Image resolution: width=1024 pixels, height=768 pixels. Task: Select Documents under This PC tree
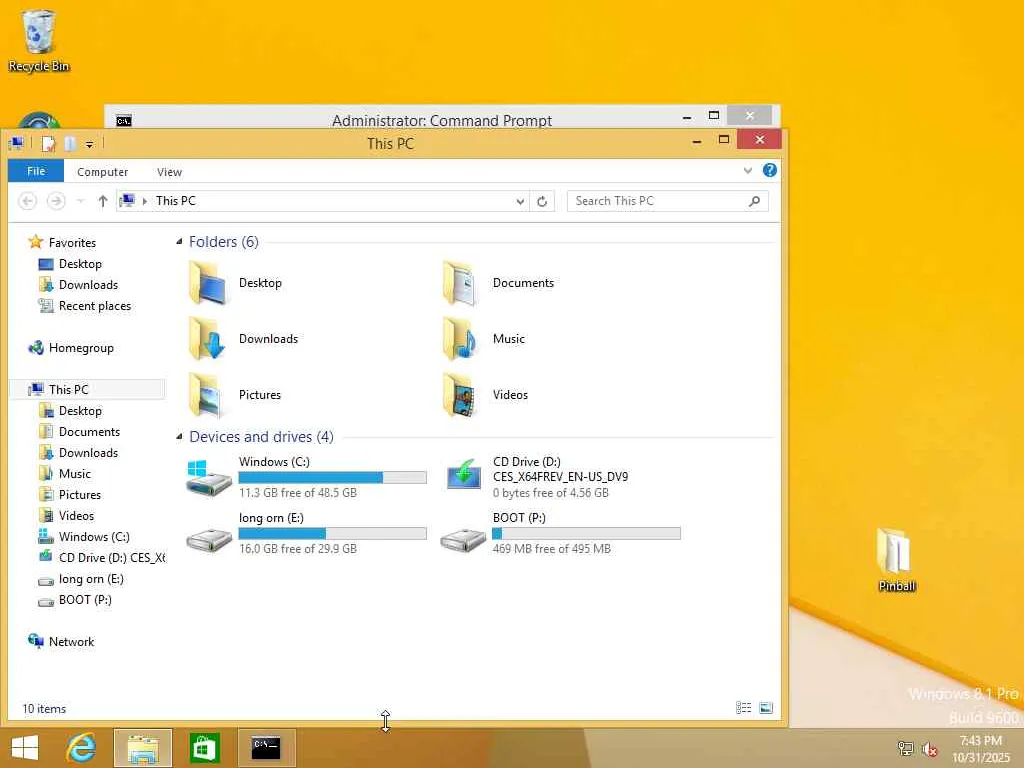tap(89, 432)
